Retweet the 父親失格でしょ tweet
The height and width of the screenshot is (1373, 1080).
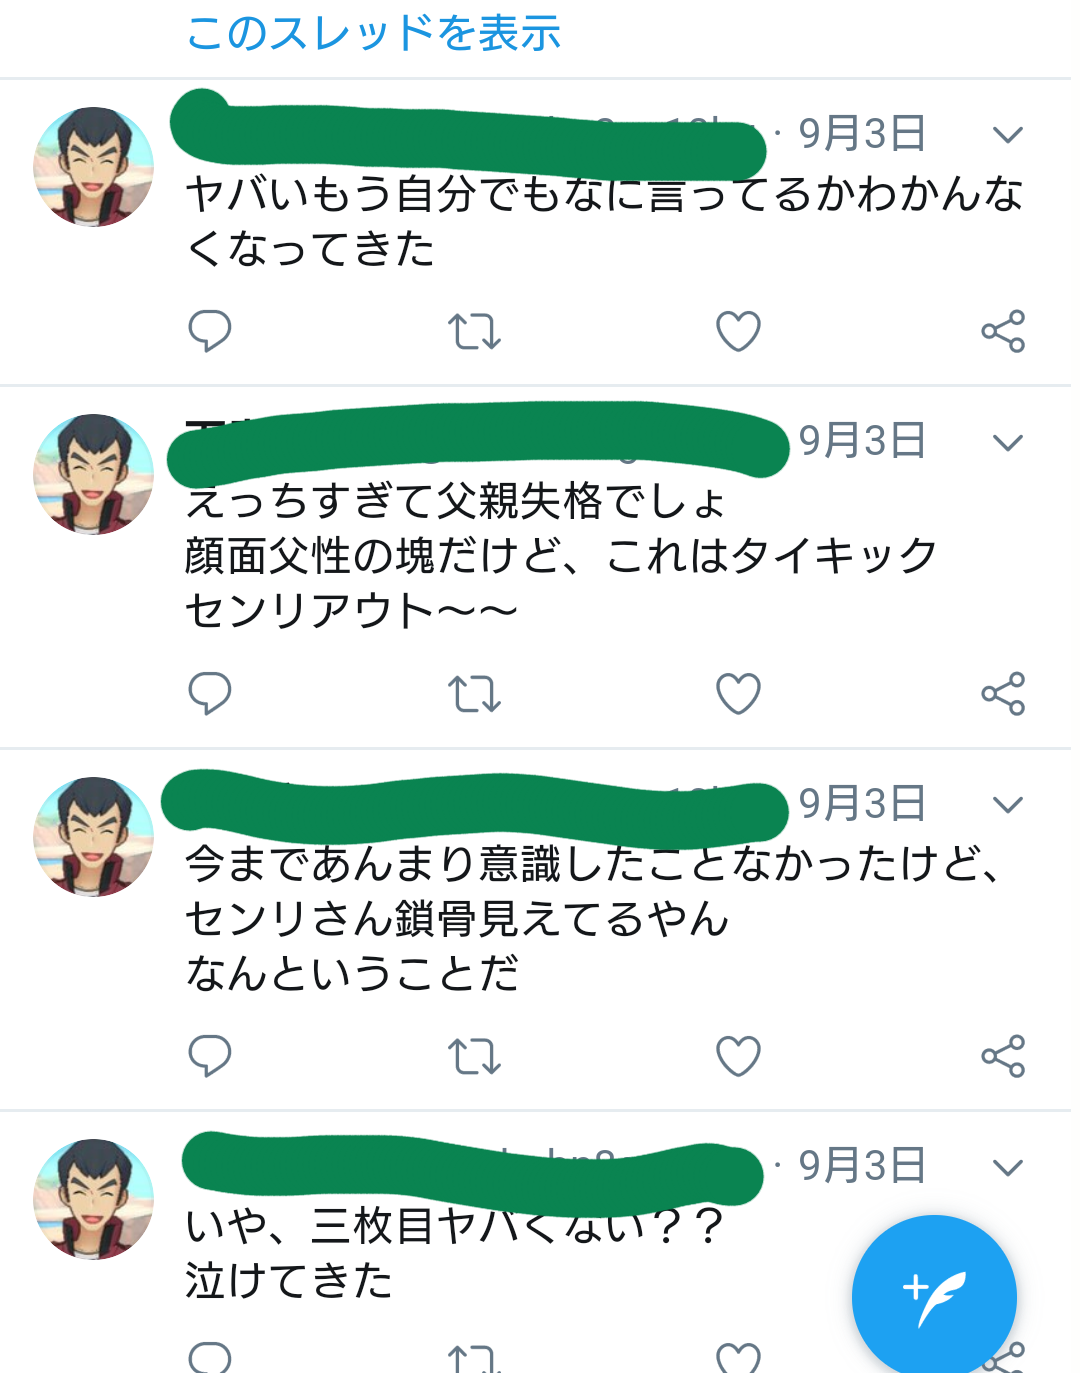point(474,693)
